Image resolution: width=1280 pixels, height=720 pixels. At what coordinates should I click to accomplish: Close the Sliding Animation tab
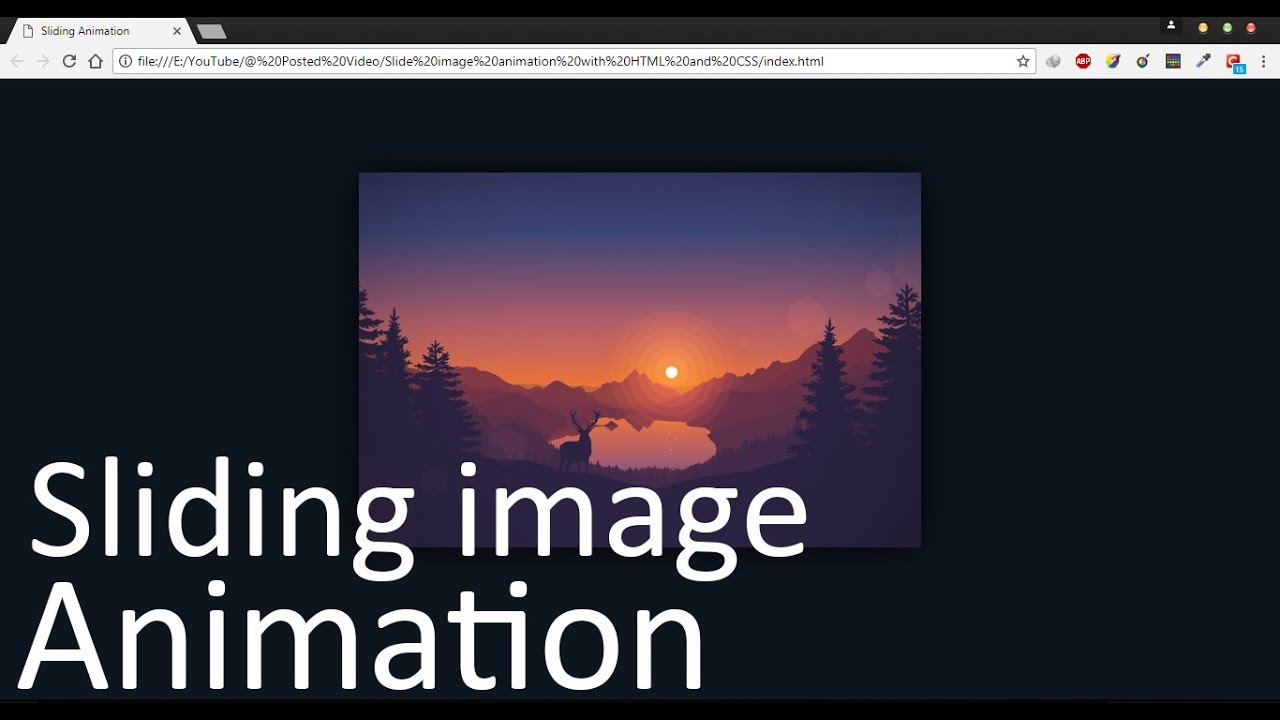[x=177, y=31]
